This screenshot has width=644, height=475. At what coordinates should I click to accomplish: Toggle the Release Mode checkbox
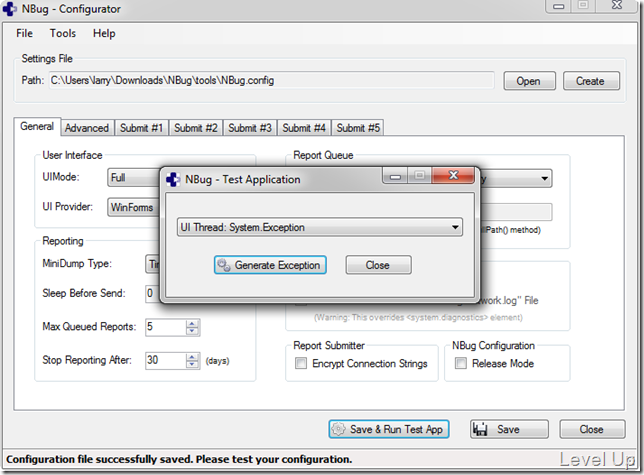pos(461,363)
